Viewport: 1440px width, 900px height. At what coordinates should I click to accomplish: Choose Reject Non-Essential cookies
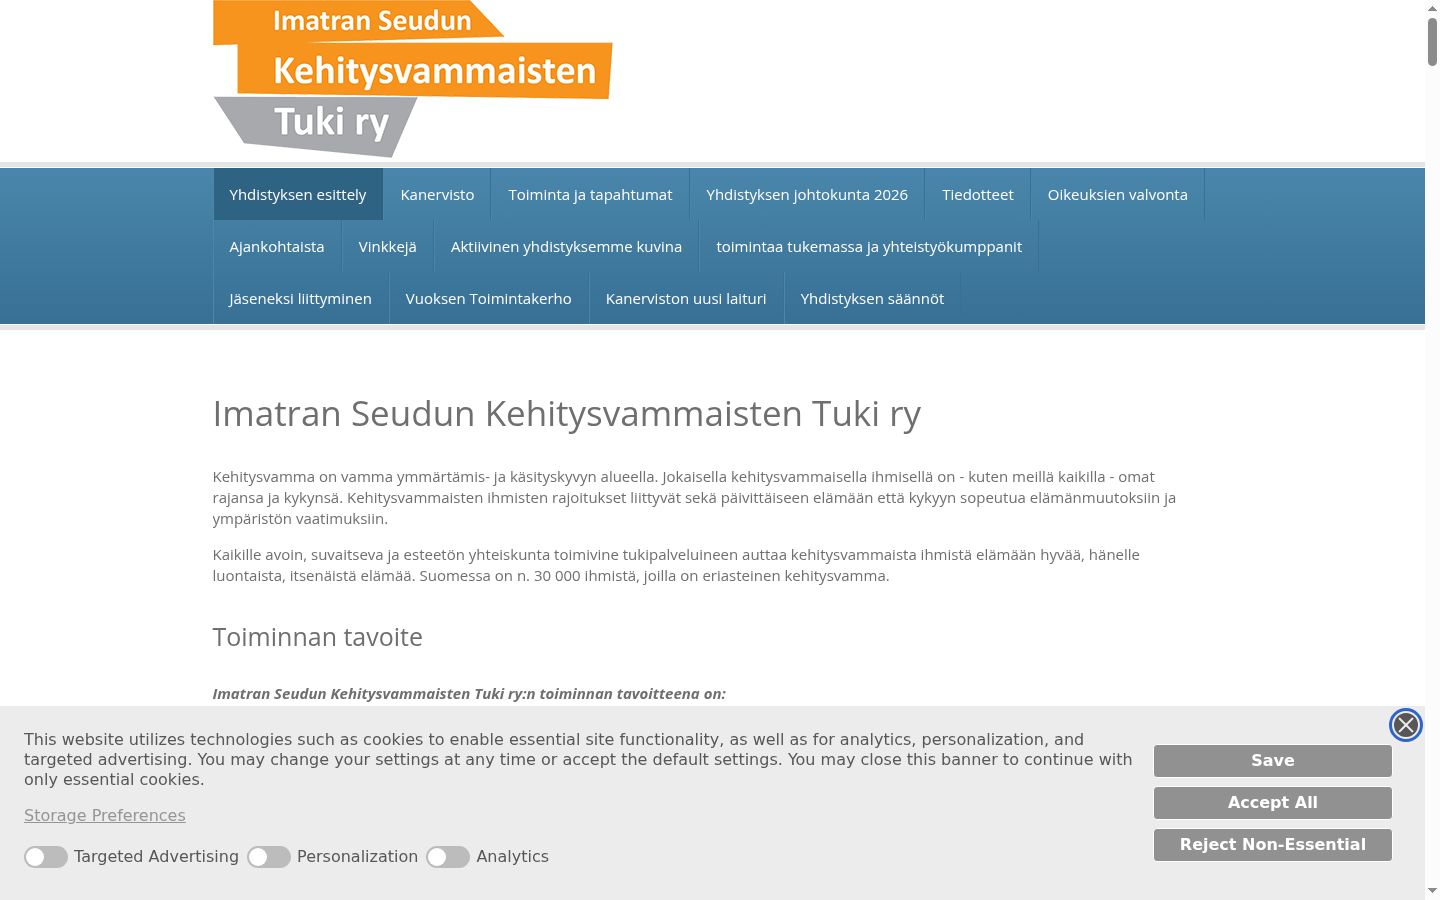point(1272,845)
